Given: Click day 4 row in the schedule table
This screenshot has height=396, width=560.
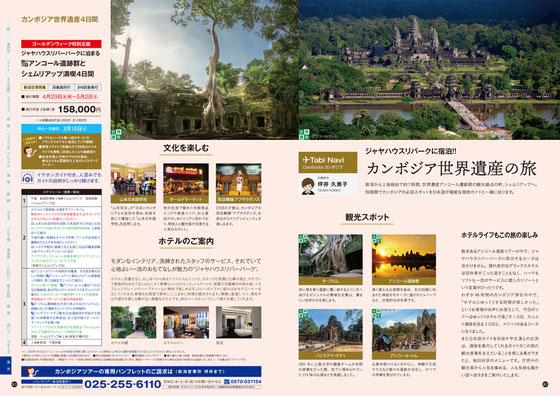Looking at the screenshot, I should click(61, 342).
